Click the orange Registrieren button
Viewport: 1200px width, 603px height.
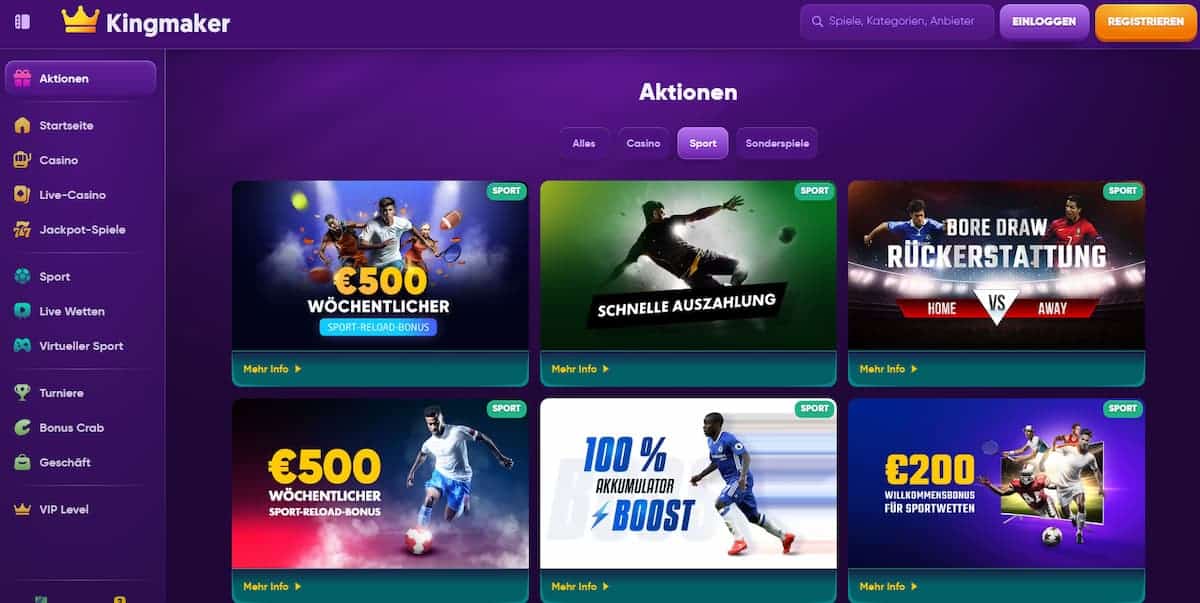tap(1146, 22)
